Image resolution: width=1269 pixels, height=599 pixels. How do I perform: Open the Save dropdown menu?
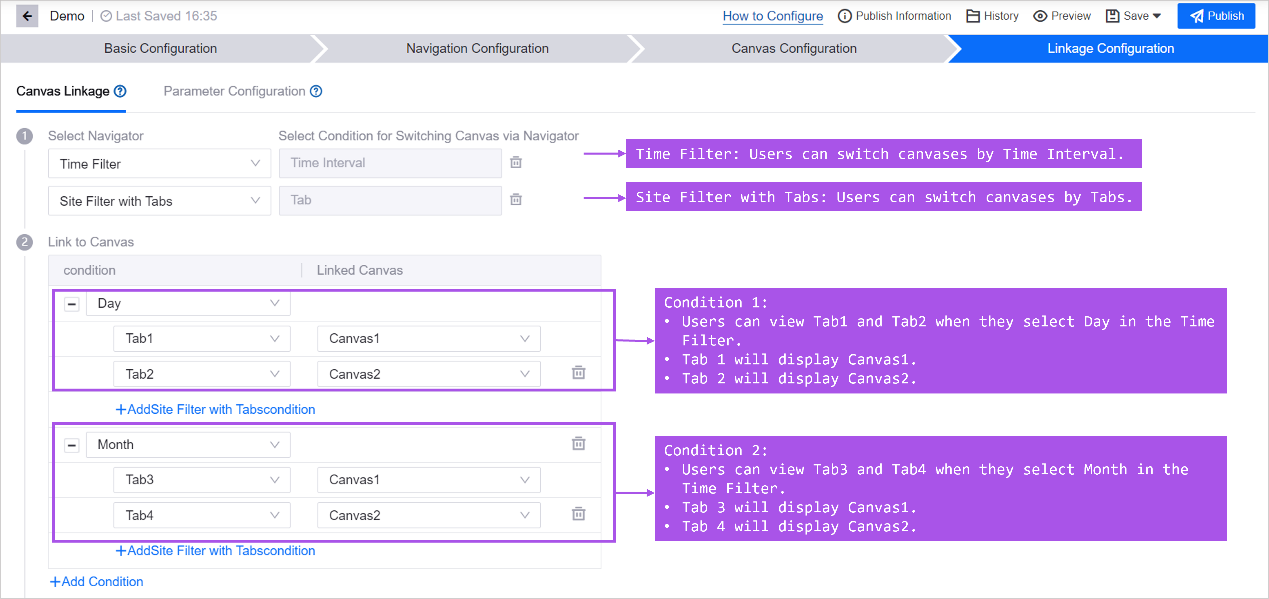[x=1134, y=16]
